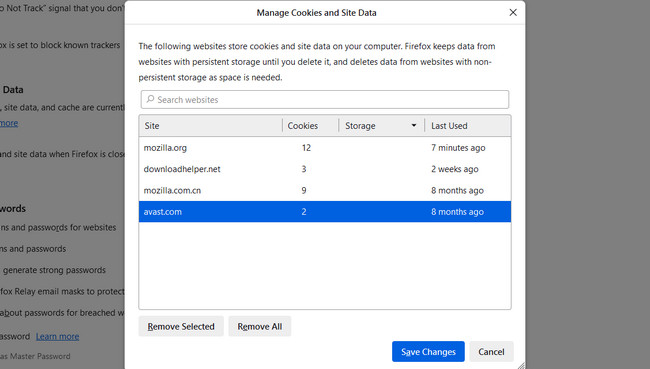Click the Remove All button
Viewport: 650px width, 369px height.
[x=260, y=326]
